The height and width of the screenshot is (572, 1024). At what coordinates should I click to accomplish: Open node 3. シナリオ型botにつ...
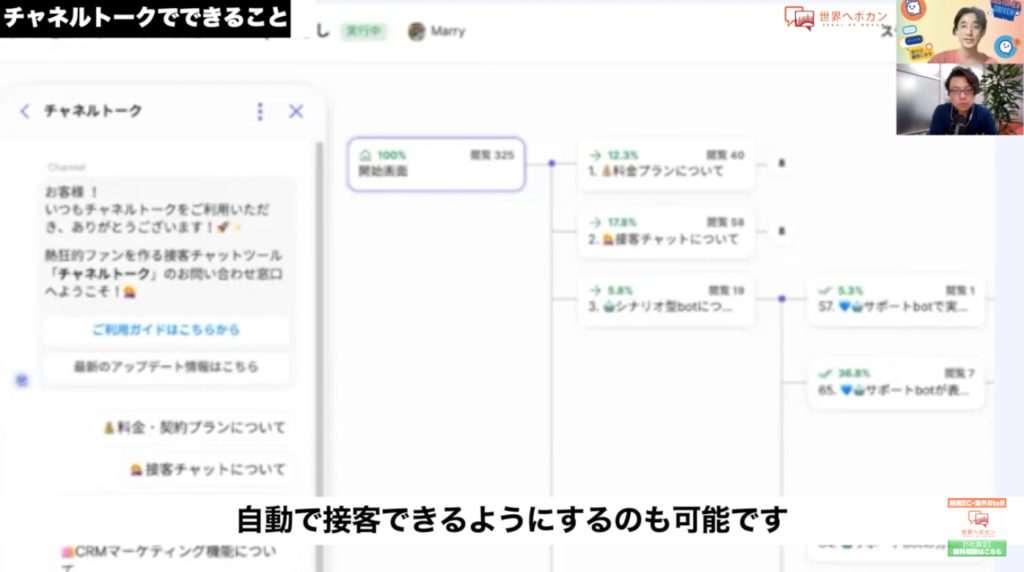[x=665, y=300]
